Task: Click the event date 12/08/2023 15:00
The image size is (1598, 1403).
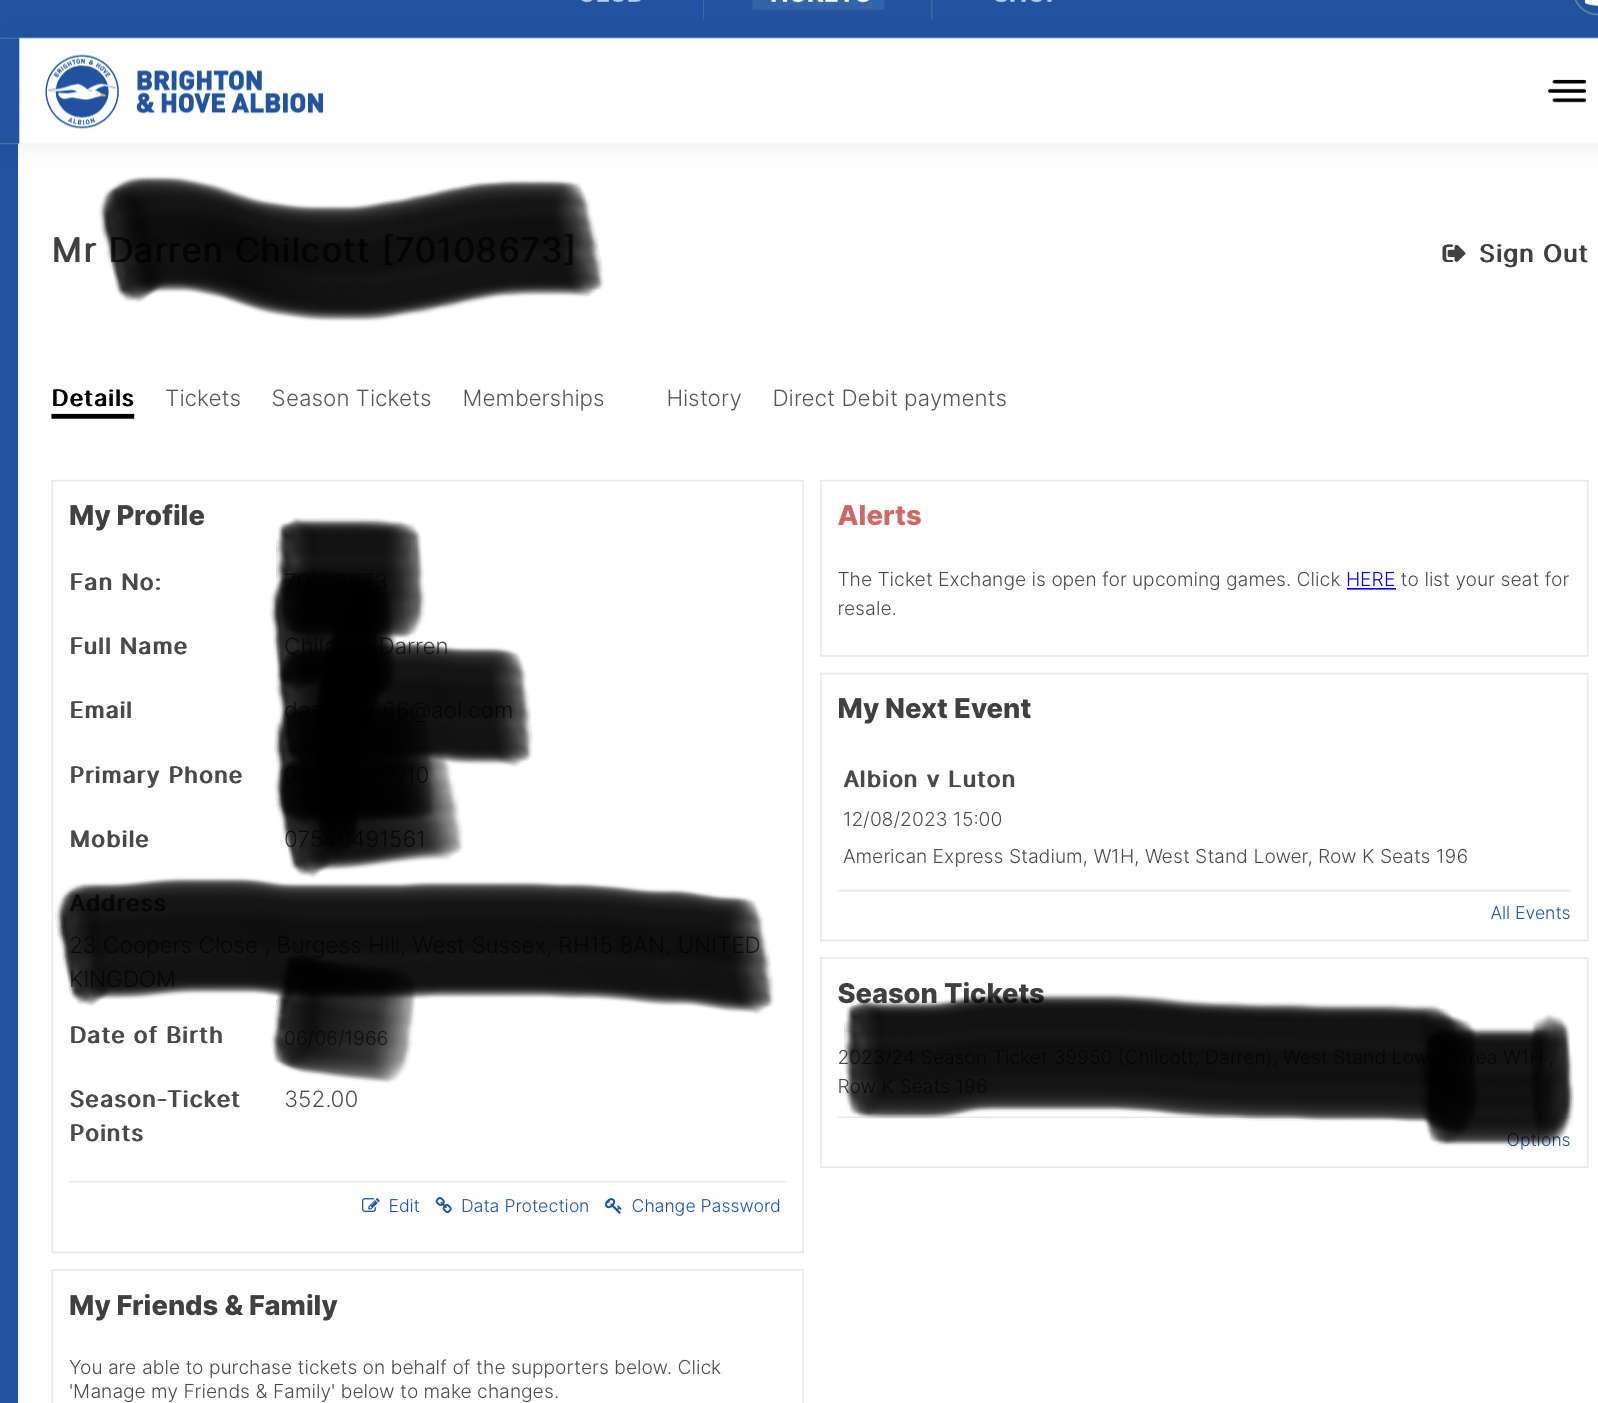Action: tap(922, 819)
